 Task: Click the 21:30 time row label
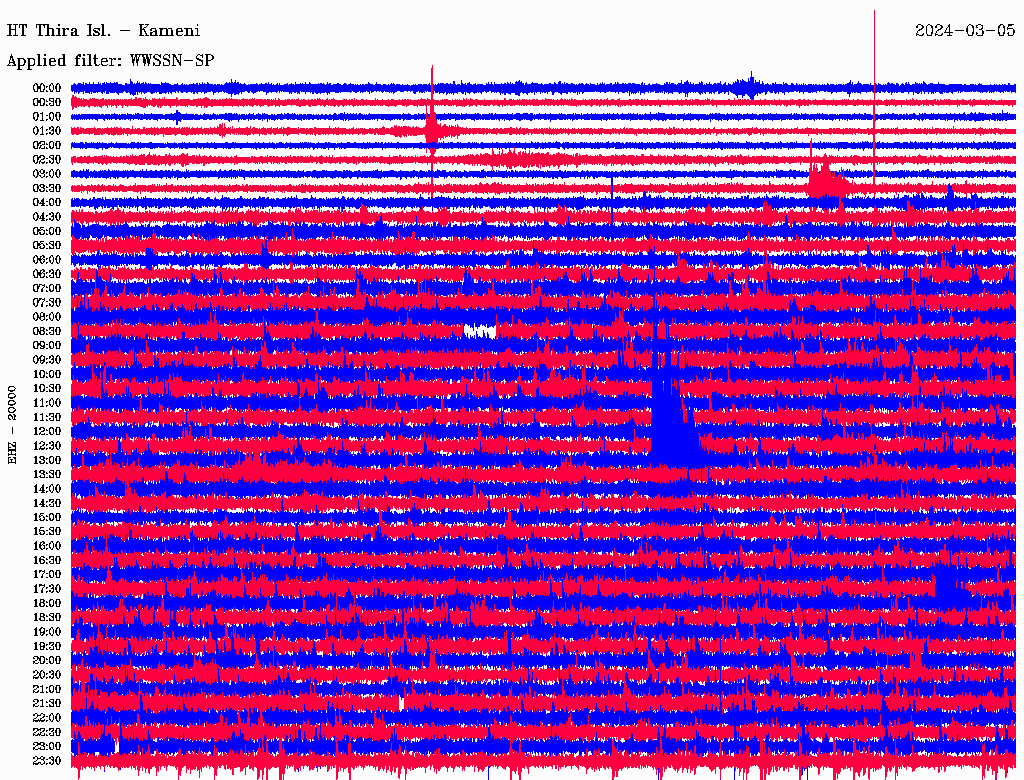[47, 703]
